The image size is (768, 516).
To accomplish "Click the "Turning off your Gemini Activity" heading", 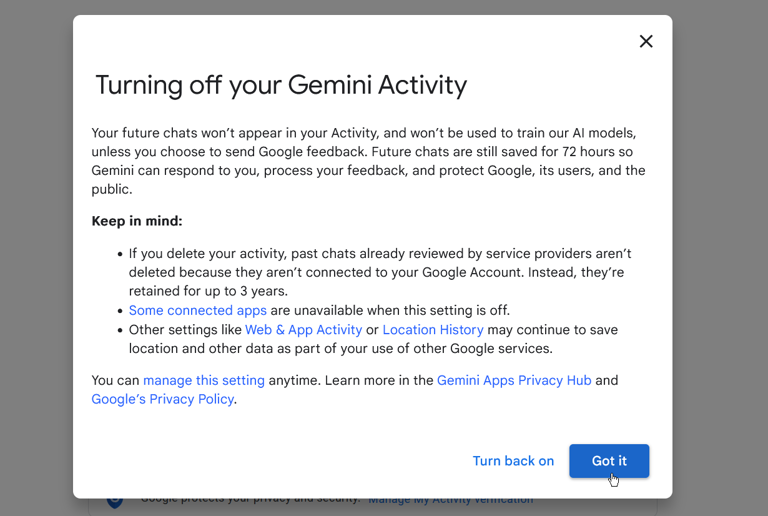I will (281, 85).
